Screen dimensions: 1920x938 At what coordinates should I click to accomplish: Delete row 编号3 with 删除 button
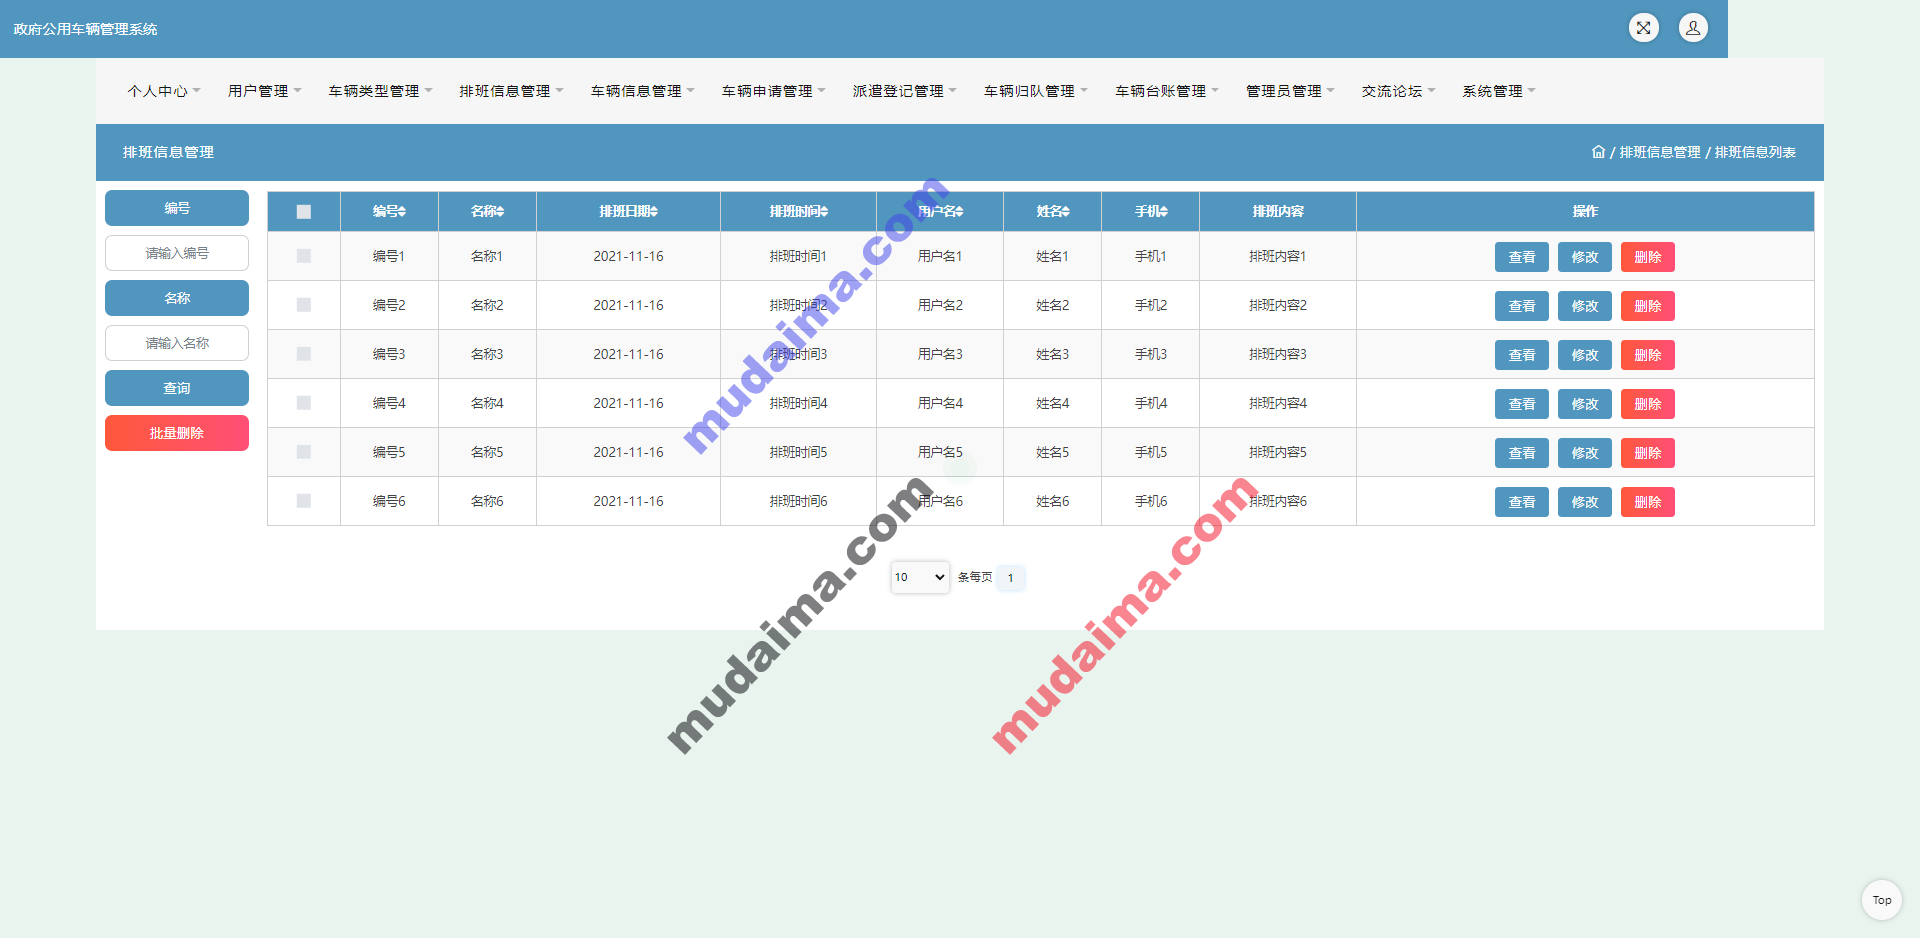[1648, 355]
